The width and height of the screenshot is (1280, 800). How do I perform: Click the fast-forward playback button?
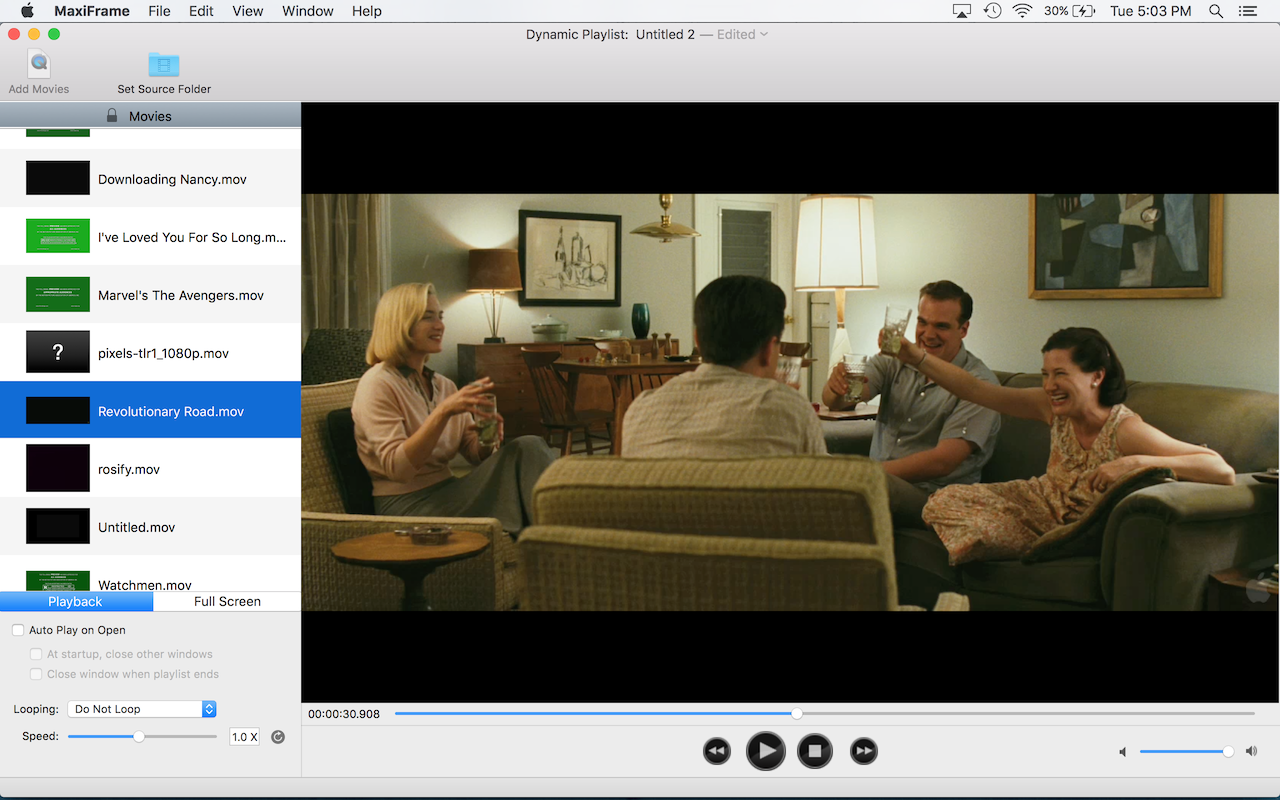pyautogui.click(x=864, y=751)
